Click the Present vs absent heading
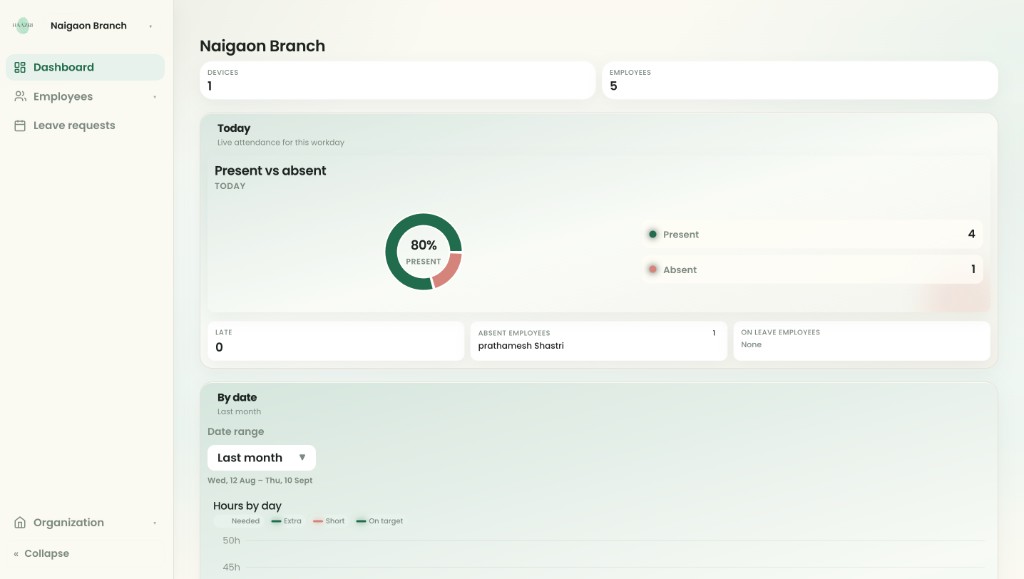The image size is (1024, 579). [x=270, y=170]
